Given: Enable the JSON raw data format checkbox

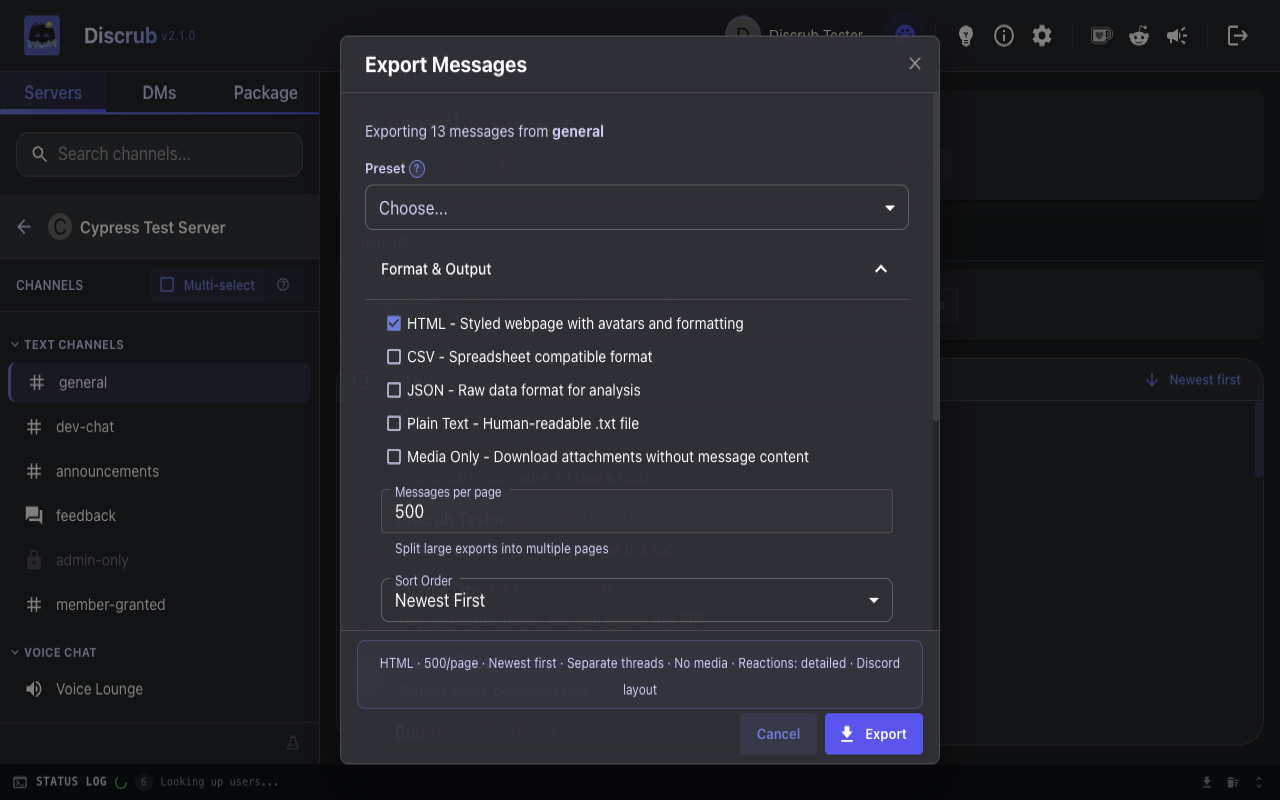Looking at the screenshot, I should [394, 390].
